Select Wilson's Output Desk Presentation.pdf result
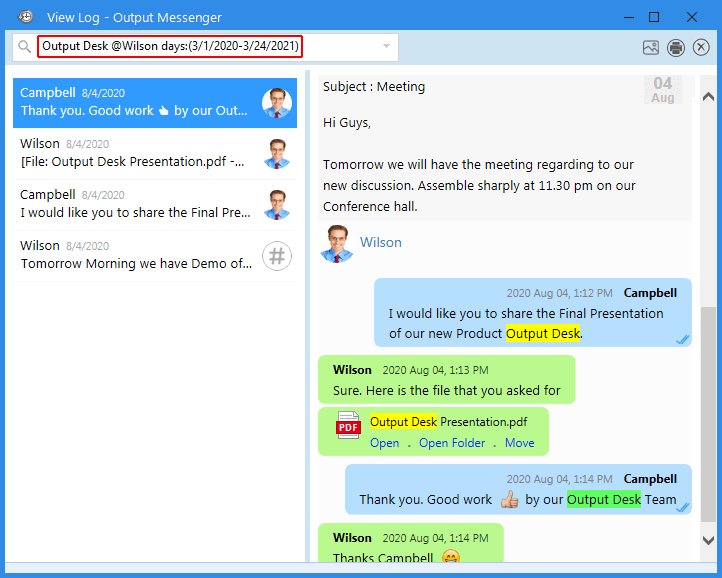The height and width of the screenshot is (578, 722). [155, 153]
